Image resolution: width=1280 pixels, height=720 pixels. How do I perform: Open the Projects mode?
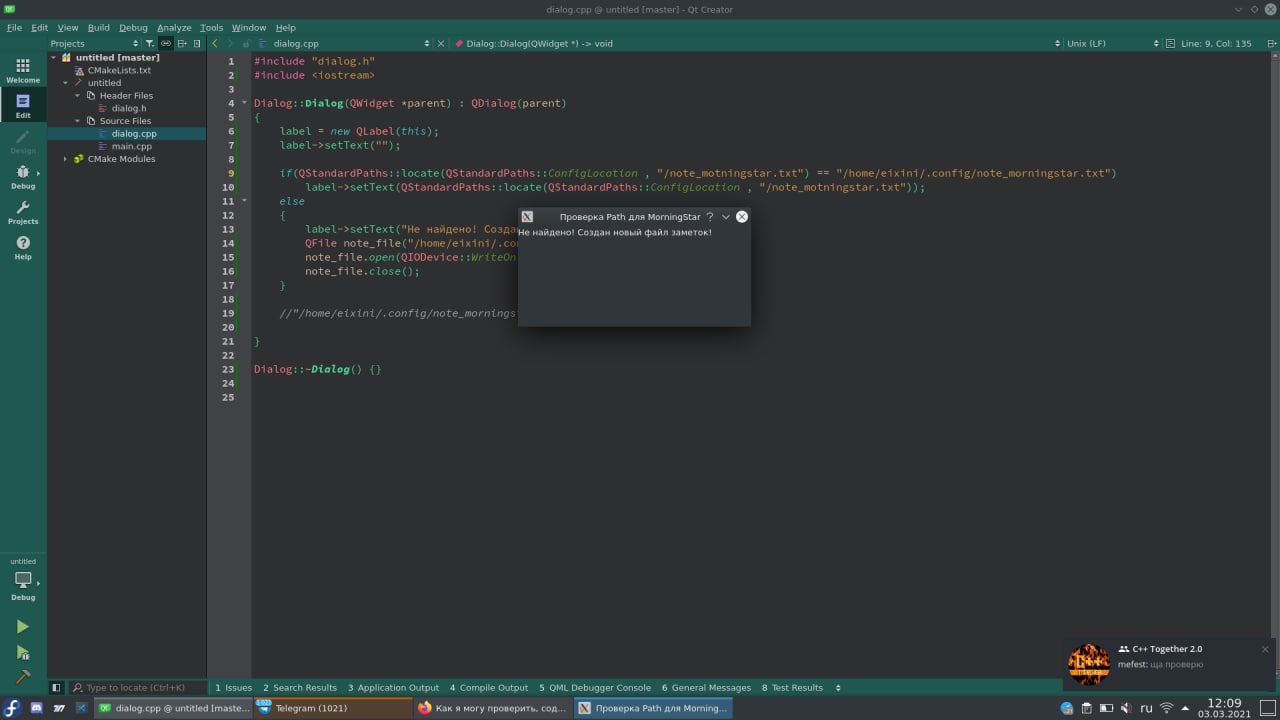click(x=23, y=212)
